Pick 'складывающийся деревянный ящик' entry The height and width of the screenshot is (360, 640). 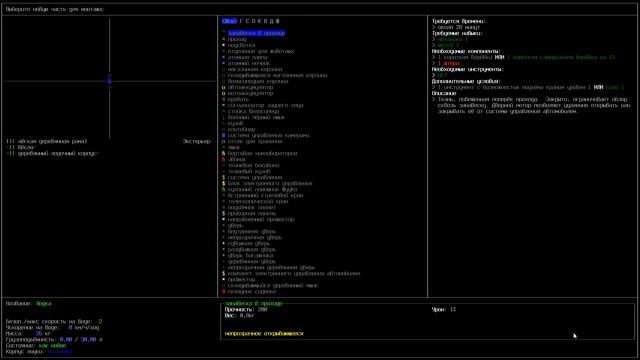pos(273,285)
